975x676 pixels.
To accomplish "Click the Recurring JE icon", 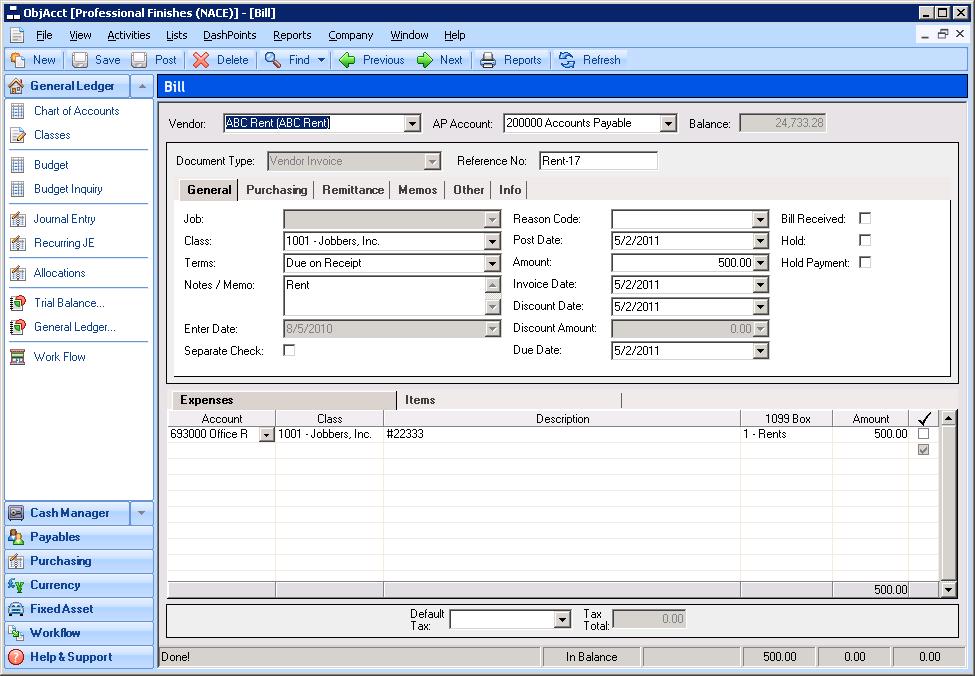I will pyautogui.click(x=18, y=243).
